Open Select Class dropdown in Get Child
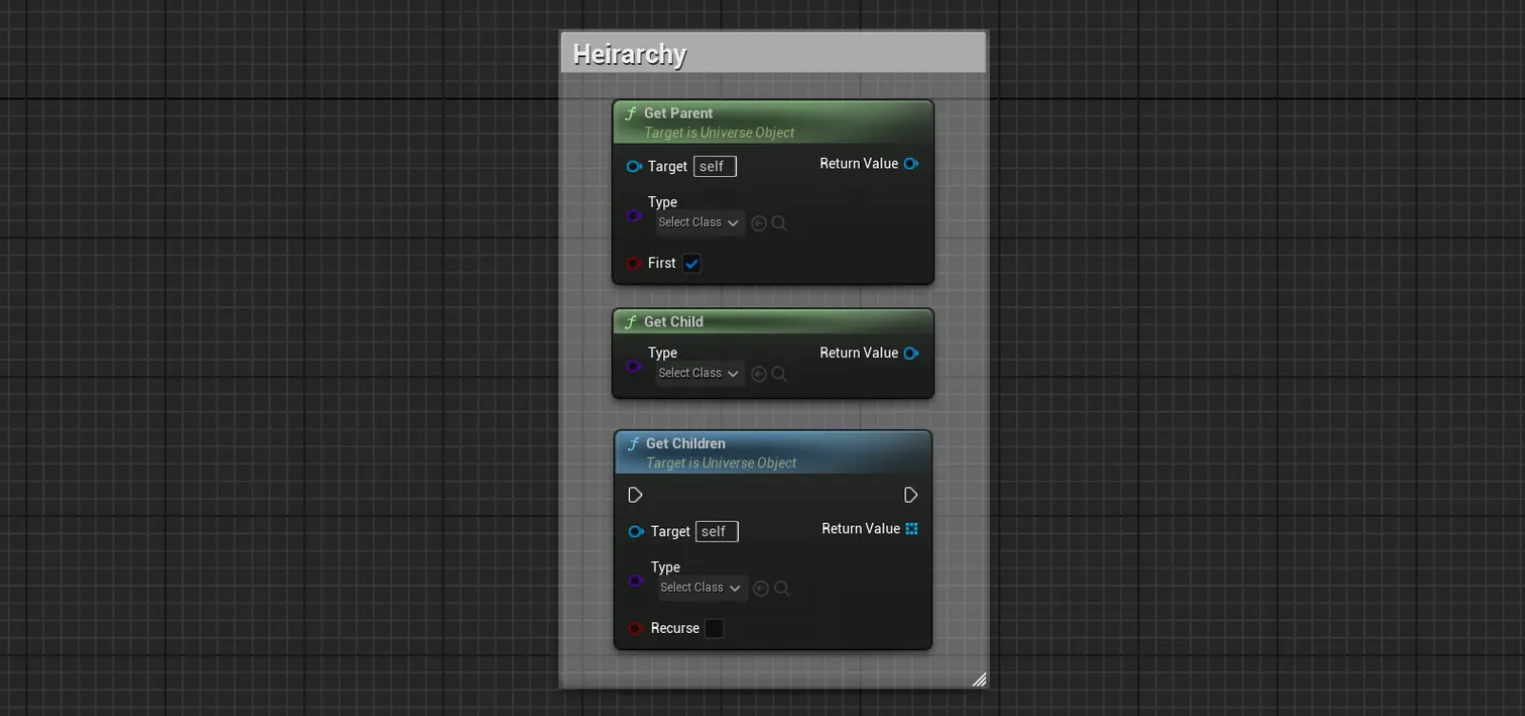1525x716 pixels. click(700, 374)
